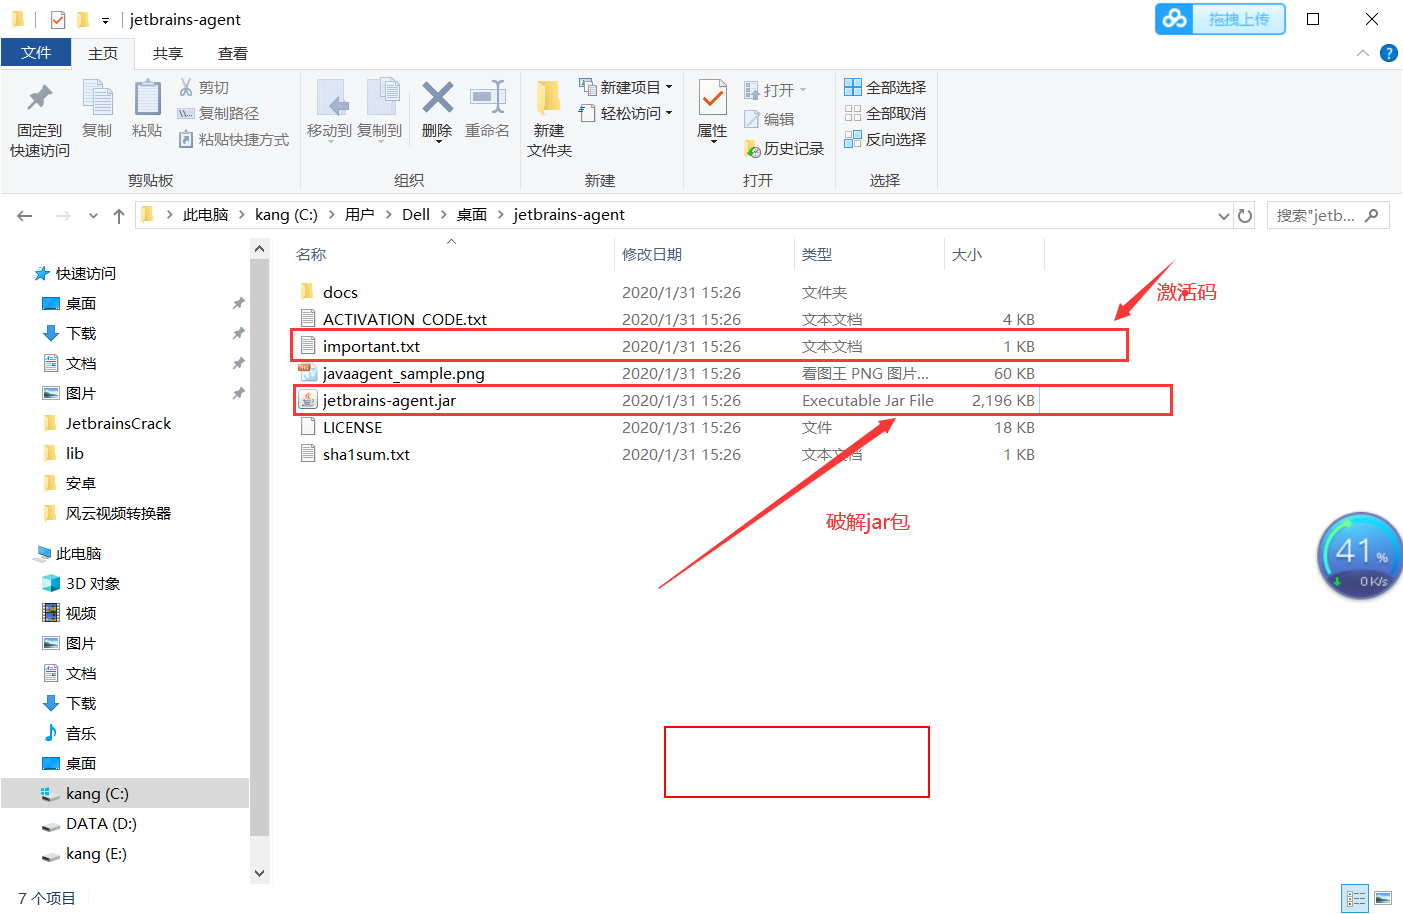Viewport: 1403px width, 914px height.
Task: Select the docs folder
Action: tap(340, 292)
